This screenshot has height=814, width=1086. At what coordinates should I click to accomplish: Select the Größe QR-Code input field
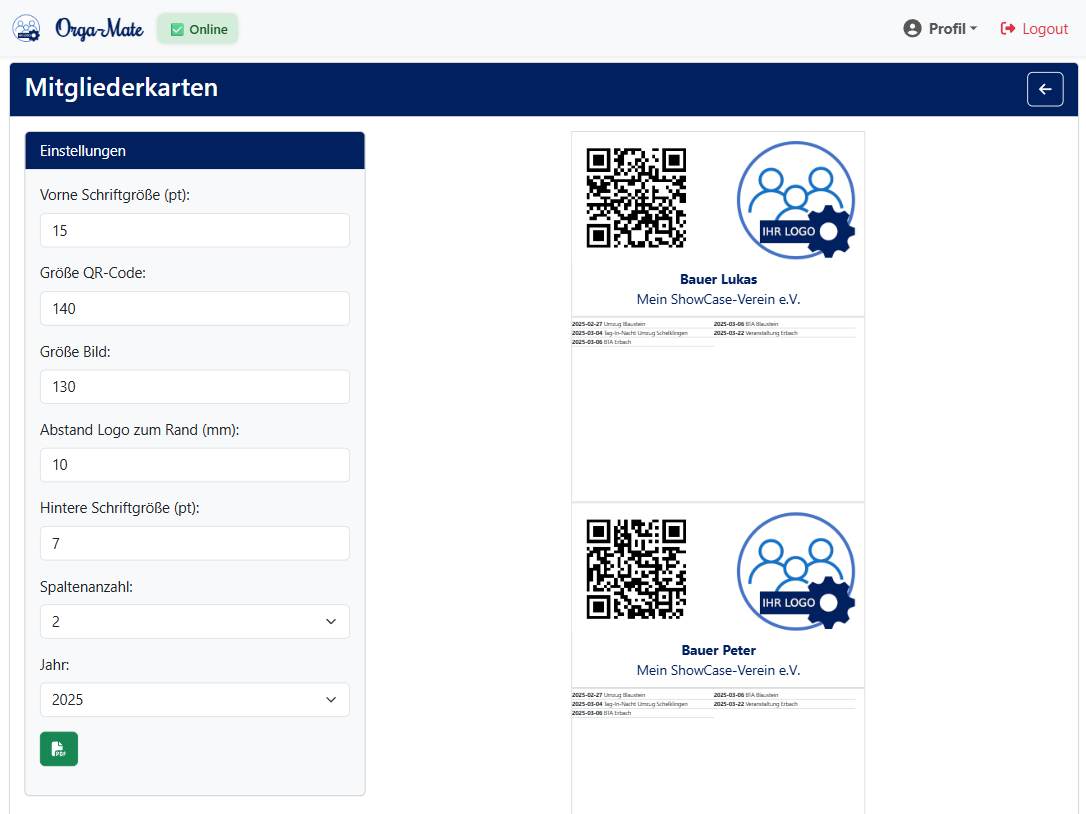194,308
